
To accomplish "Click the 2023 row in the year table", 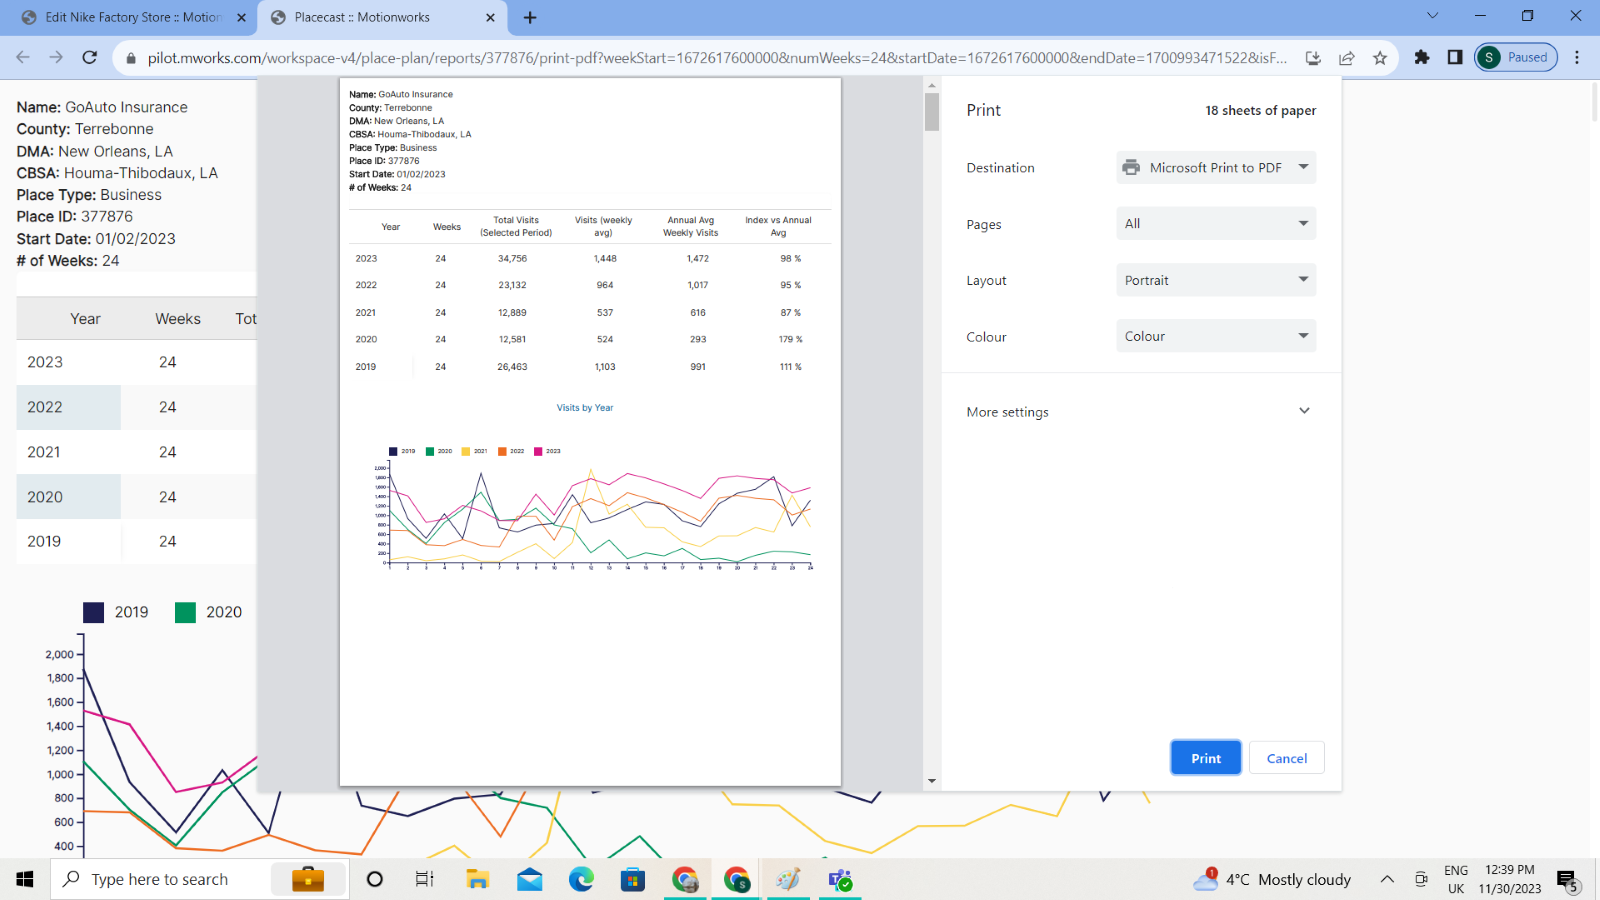I will coord(136,362).
